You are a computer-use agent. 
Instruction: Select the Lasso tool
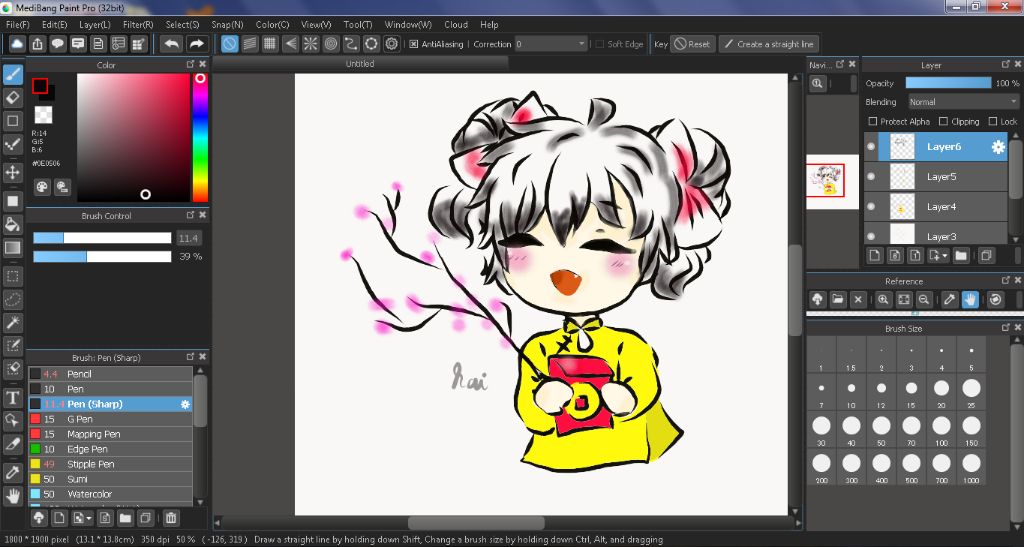pos(12,300)
